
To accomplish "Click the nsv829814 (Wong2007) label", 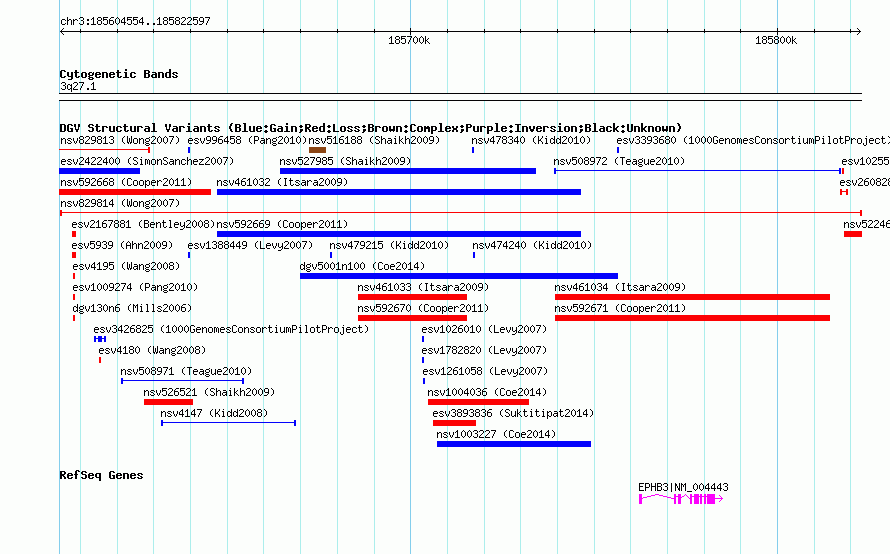I will pos(120,203).
